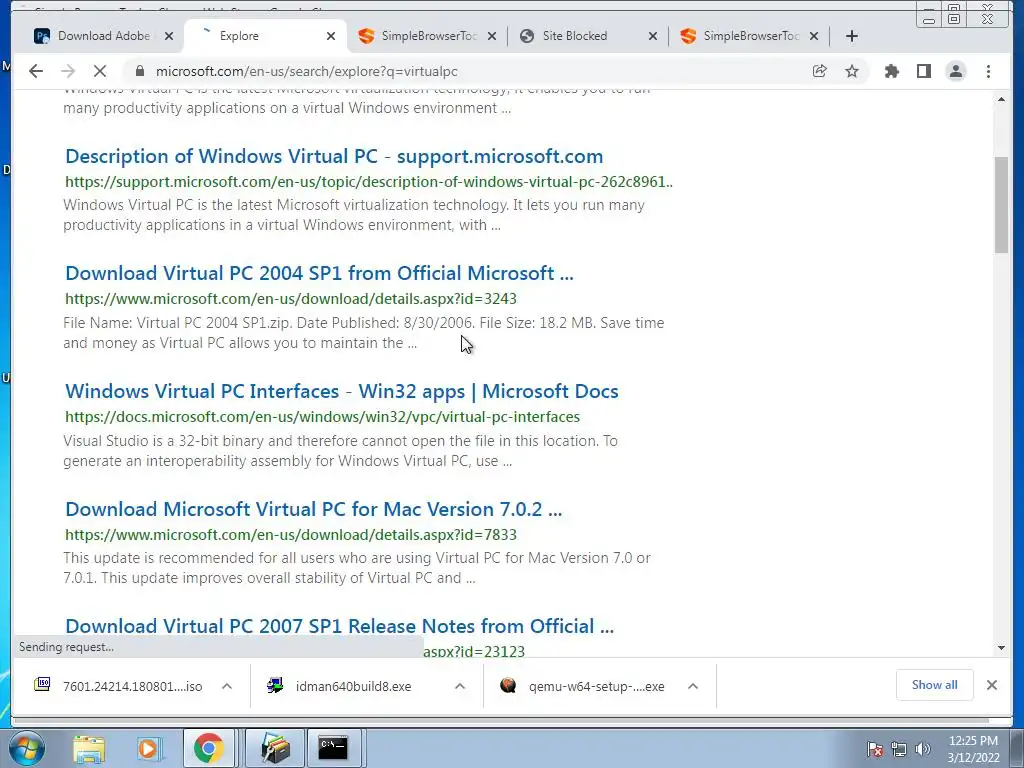The image size is (1024, 768).
Task: Click the address bar URL
Action: coord(306,71)
